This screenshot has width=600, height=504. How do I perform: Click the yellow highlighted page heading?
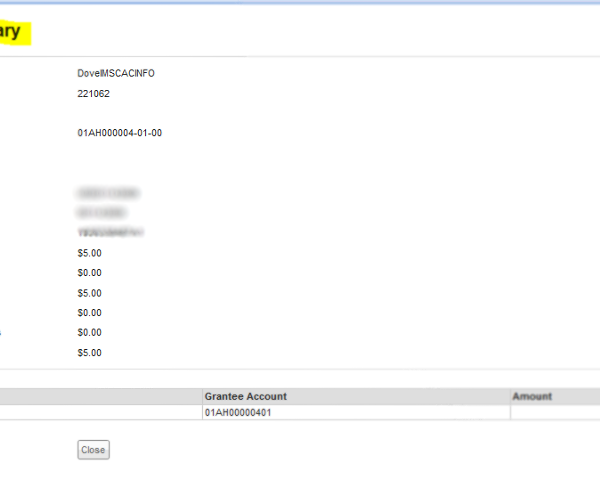pyautogui.click(x=12, y=31)
